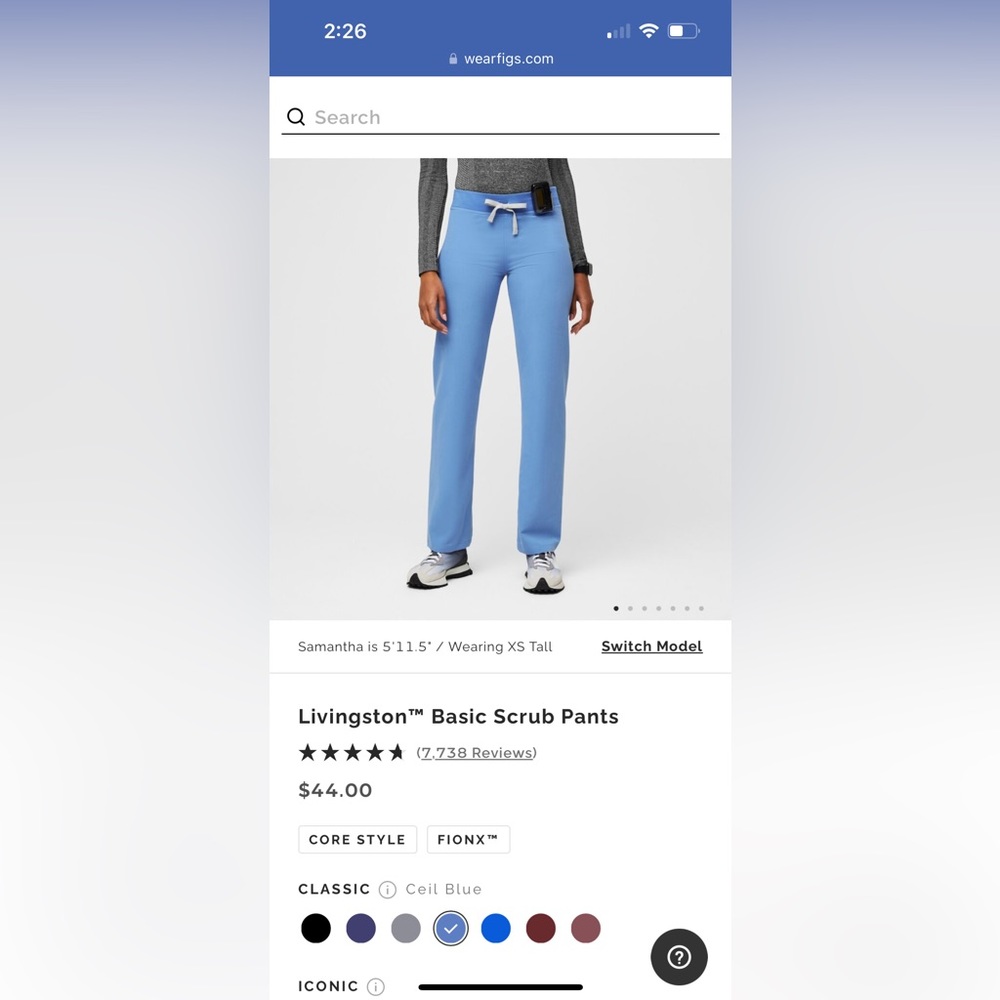Tap the lock icon near wearfigs.com

[453, 59]
